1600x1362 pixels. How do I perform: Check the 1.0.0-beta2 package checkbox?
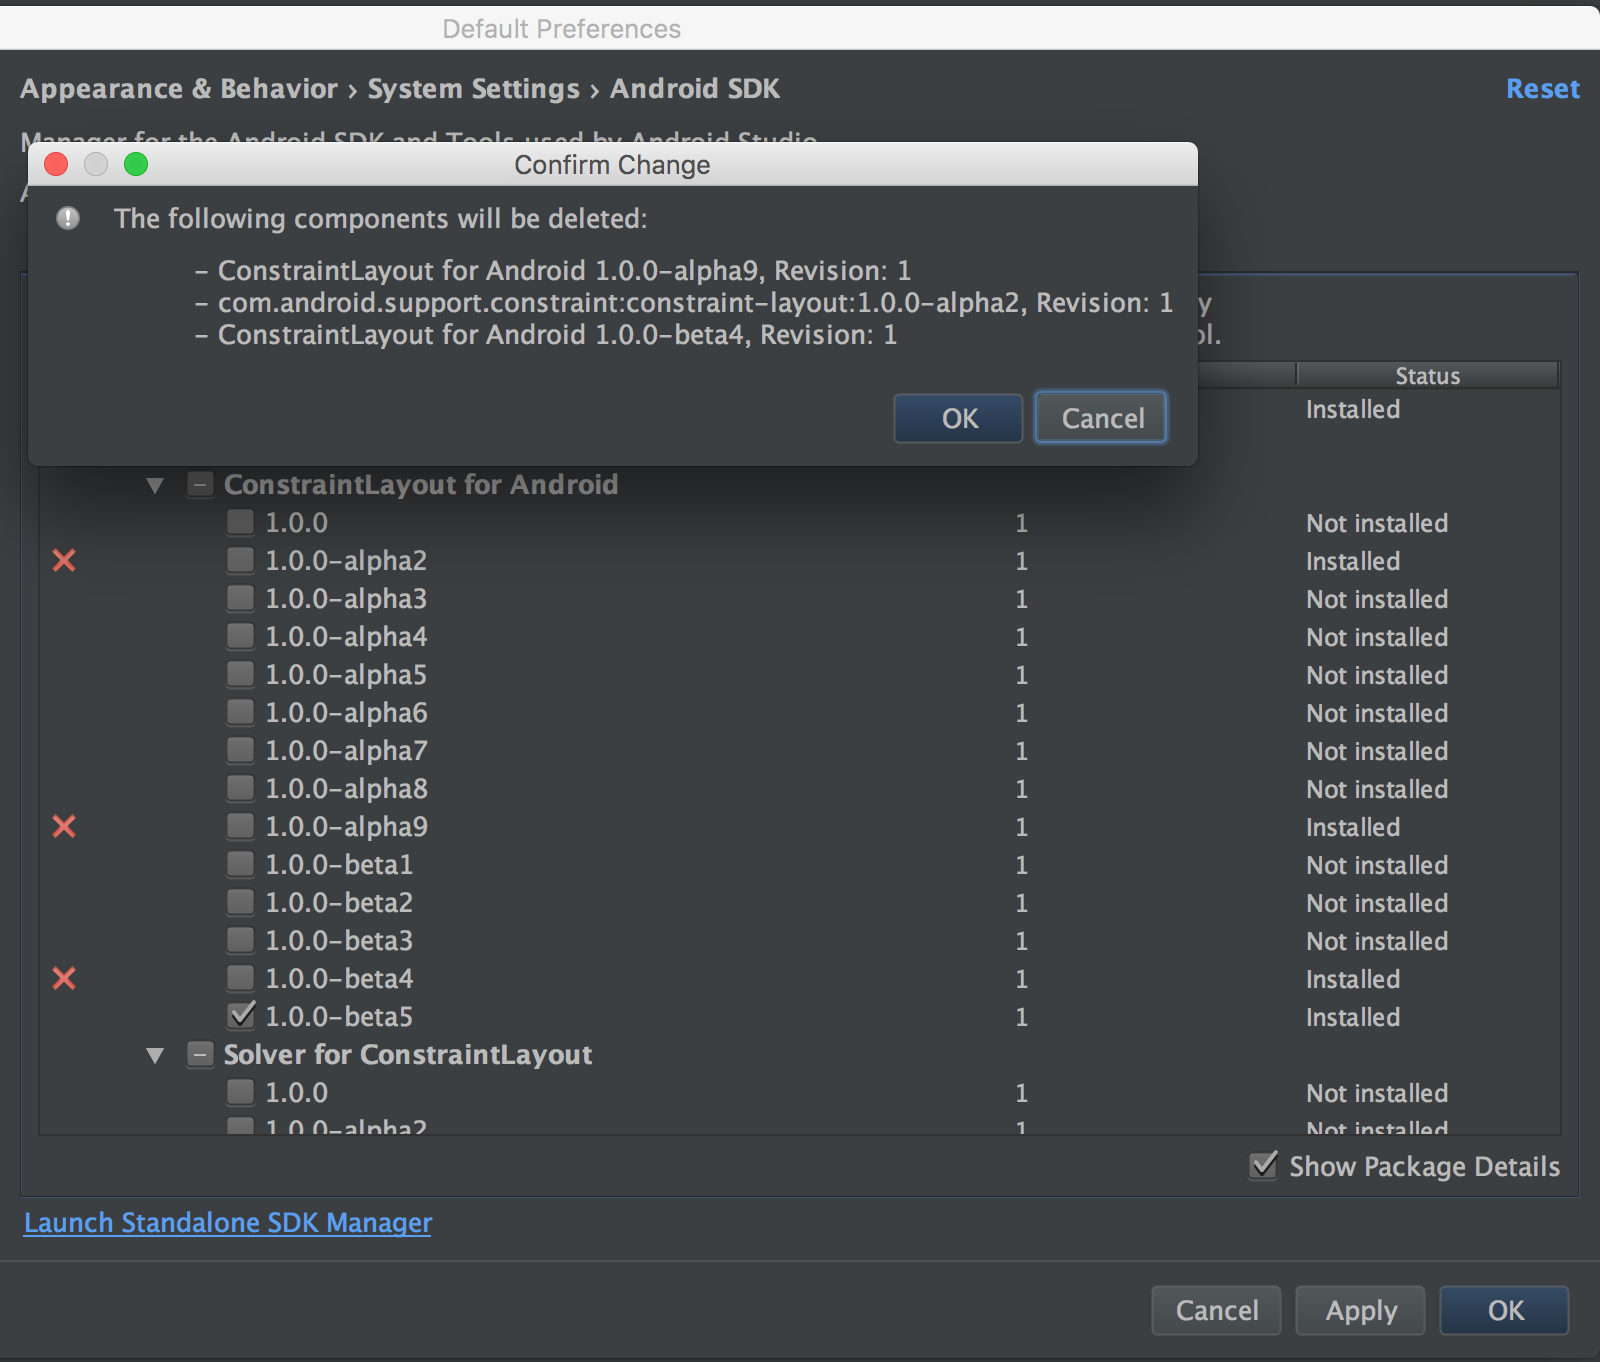pyautogui.click(x=240, y=903)
